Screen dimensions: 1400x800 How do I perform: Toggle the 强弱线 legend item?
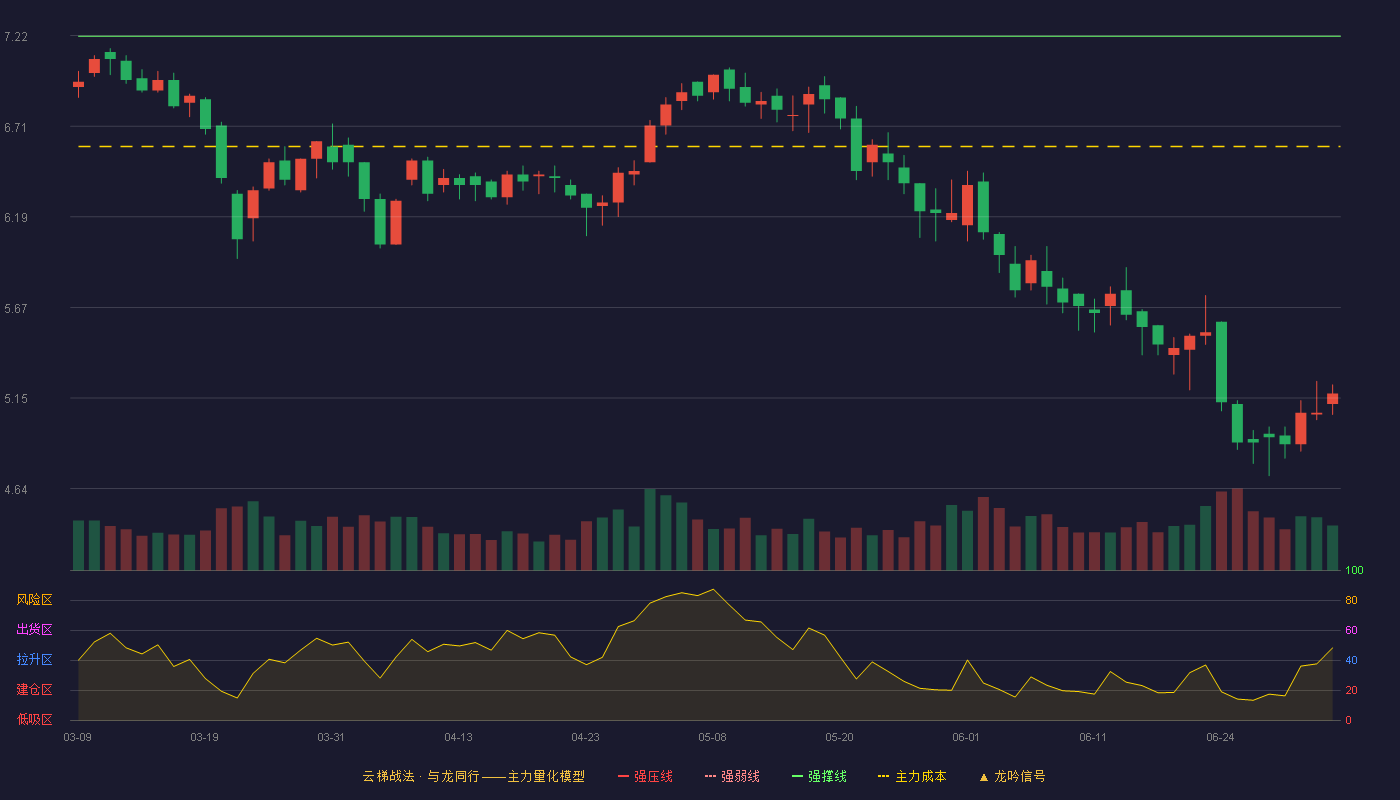[732, 776]
